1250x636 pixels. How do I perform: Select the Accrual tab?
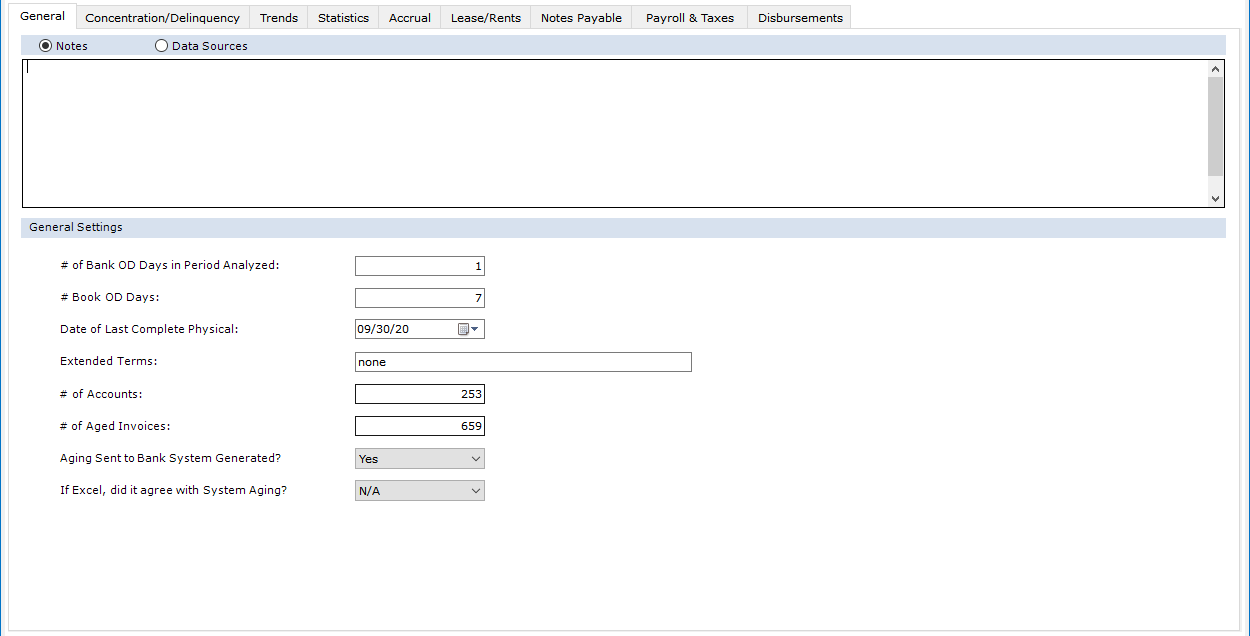coord(410,18)
